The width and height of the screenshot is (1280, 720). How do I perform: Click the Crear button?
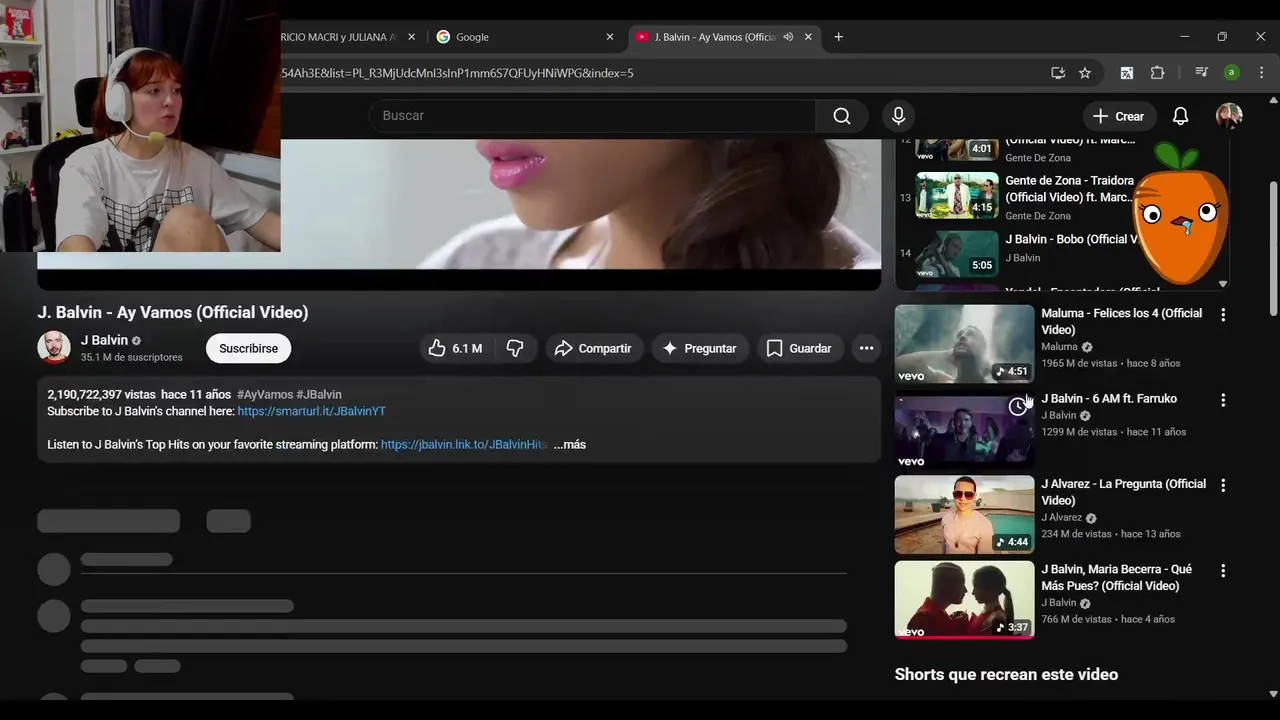[1119, 116]
